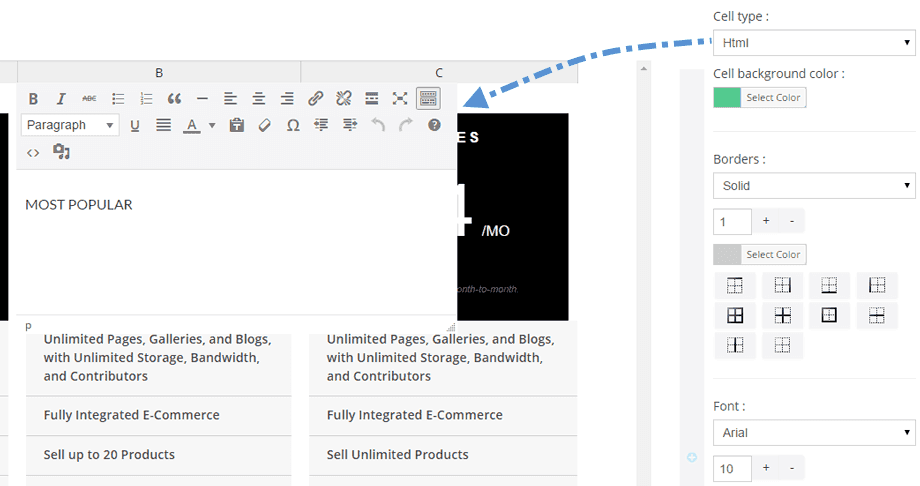Open the Paragraph format dropdown
This screenshot has height=486, width=920.
[x=70, y=125]
